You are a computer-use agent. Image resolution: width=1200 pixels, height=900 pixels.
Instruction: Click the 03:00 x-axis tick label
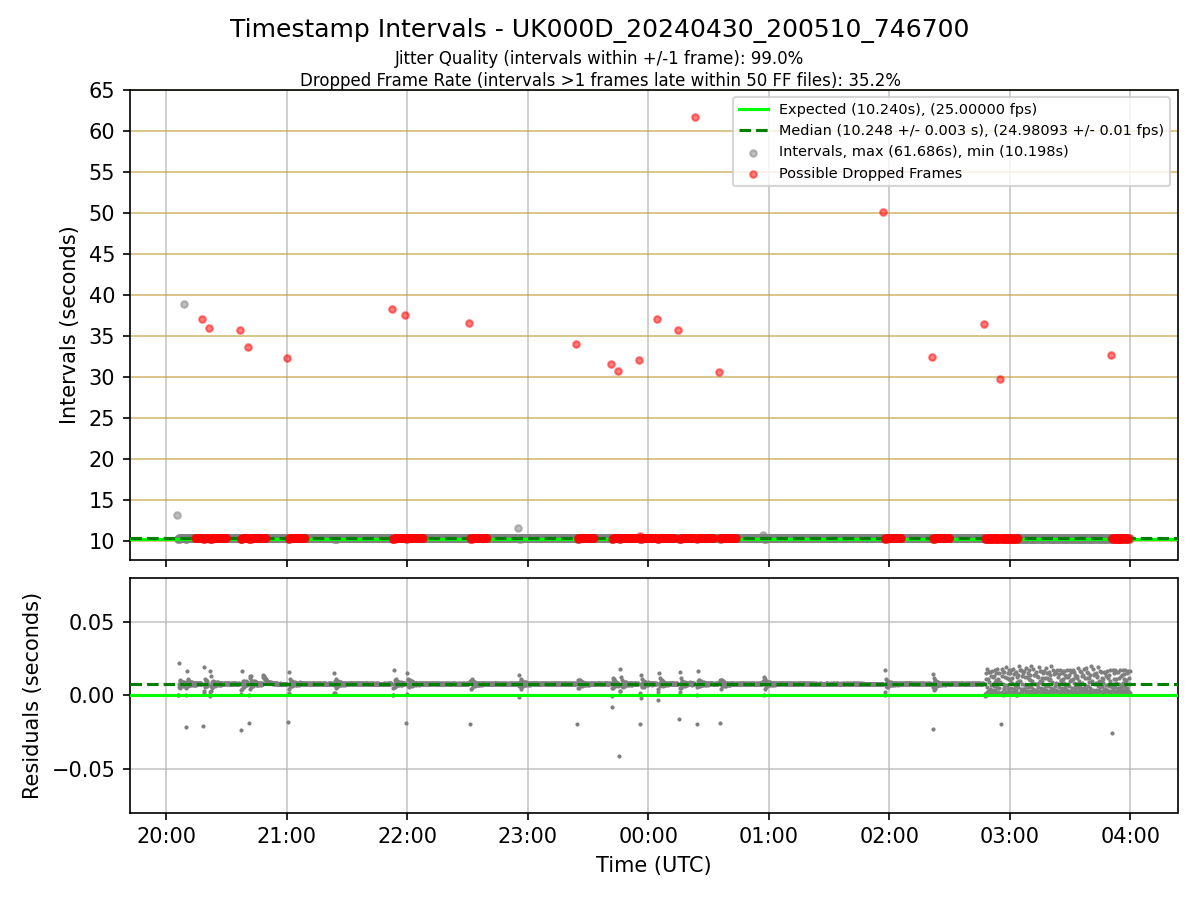click(1010, 836)
